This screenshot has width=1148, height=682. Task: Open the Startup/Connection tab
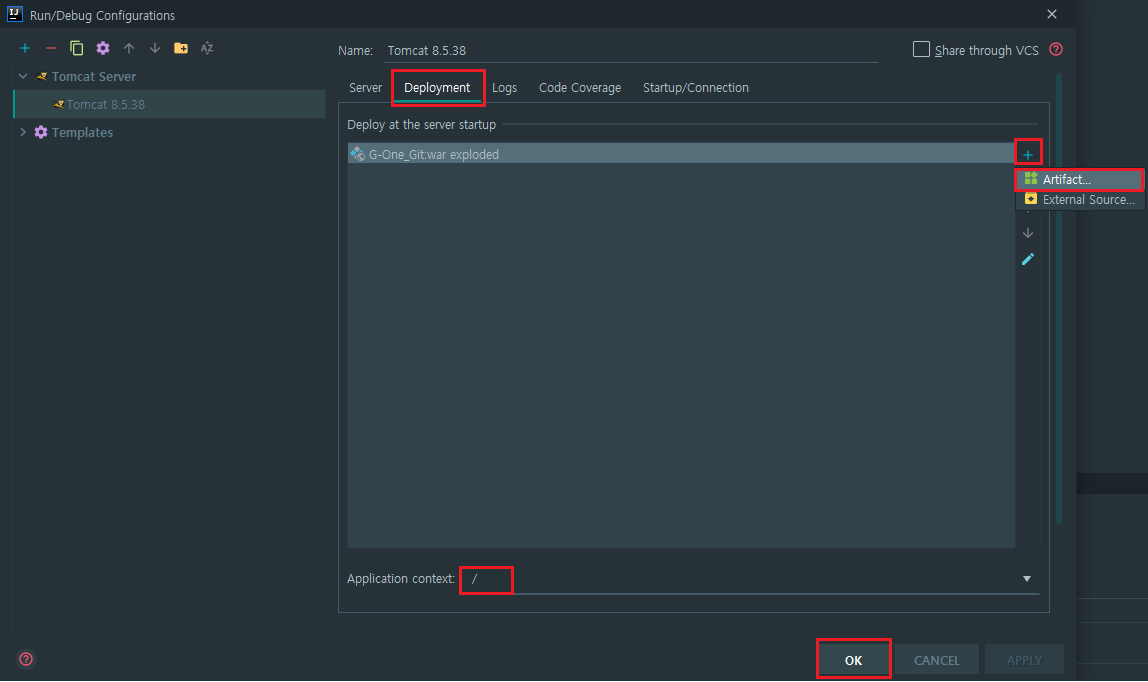point(696,88)
